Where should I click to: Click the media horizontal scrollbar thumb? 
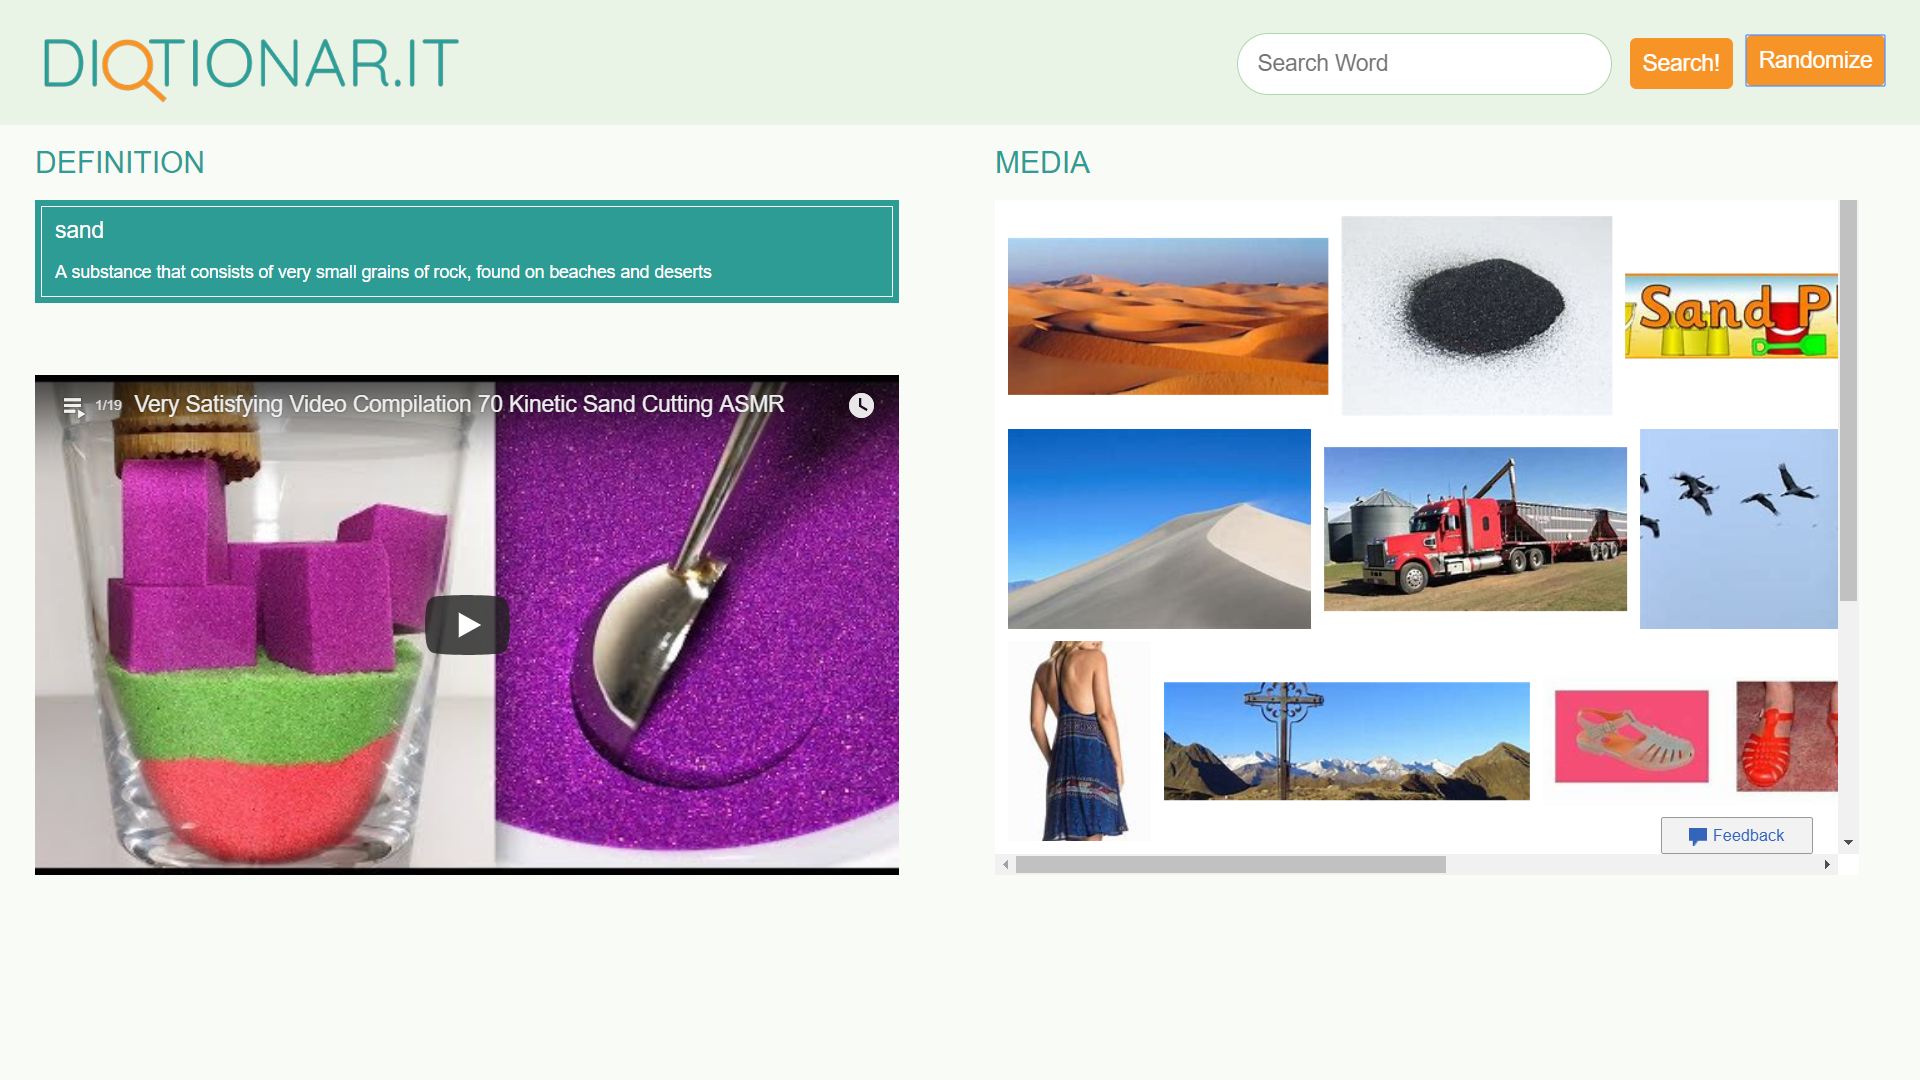pos(1231,865)
